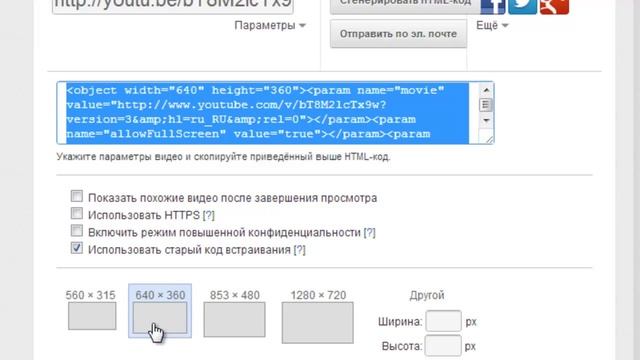Click the instruction text about HTML-код

pos(223,157)
